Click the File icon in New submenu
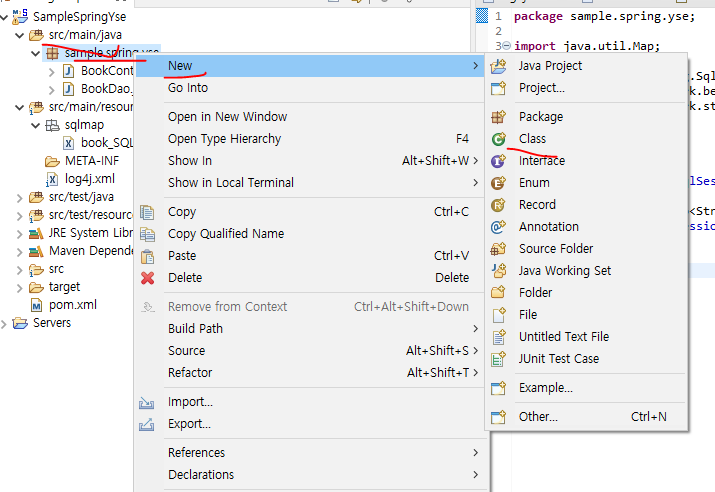 pyautogui.click(x=498, y=315)
